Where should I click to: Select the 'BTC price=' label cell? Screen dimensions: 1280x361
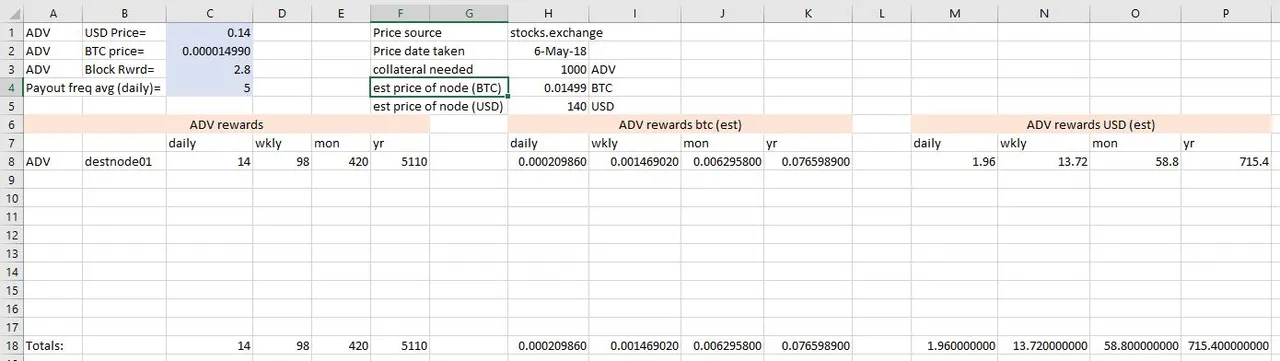124,51
